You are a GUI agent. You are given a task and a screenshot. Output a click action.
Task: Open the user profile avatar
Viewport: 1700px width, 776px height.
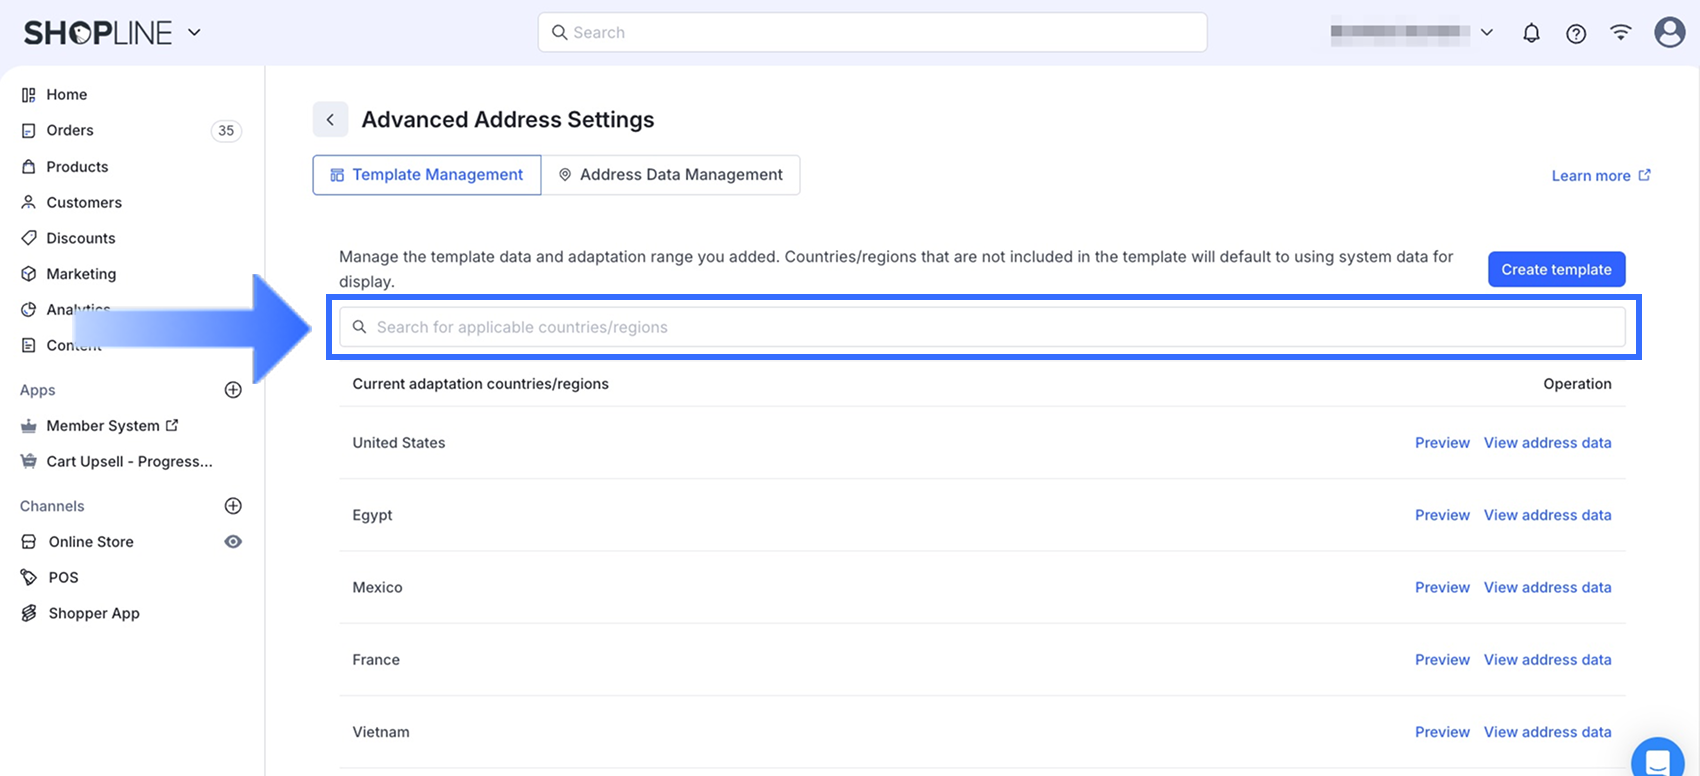pos(1669,32)
